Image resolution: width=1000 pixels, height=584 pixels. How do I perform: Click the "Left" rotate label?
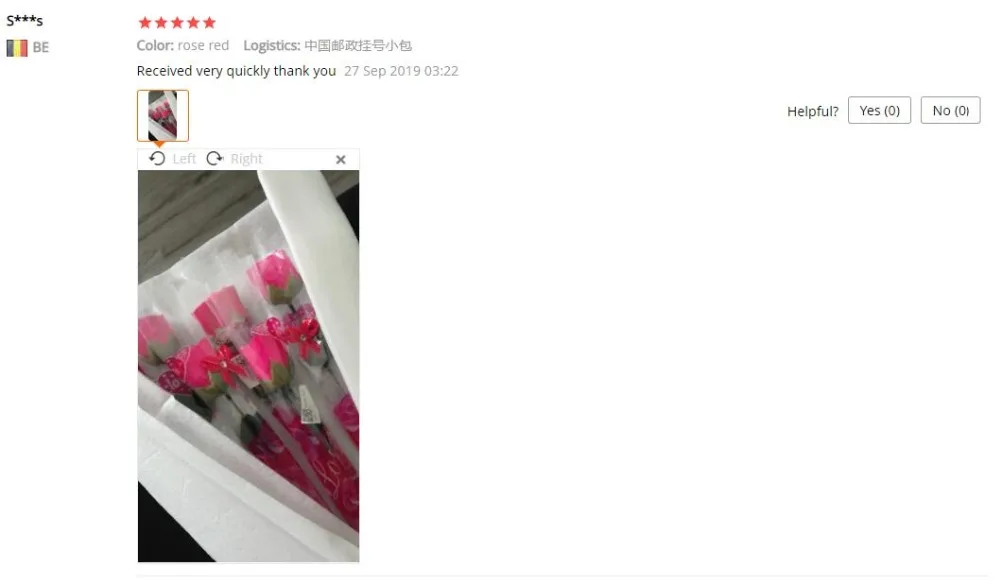click(x=184, y=159)
